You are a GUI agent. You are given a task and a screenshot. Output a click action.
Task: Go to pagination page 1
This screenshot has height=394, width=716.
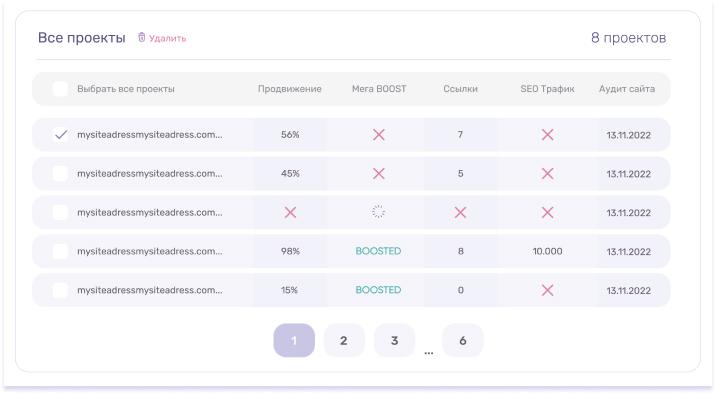tap(294, 341)
